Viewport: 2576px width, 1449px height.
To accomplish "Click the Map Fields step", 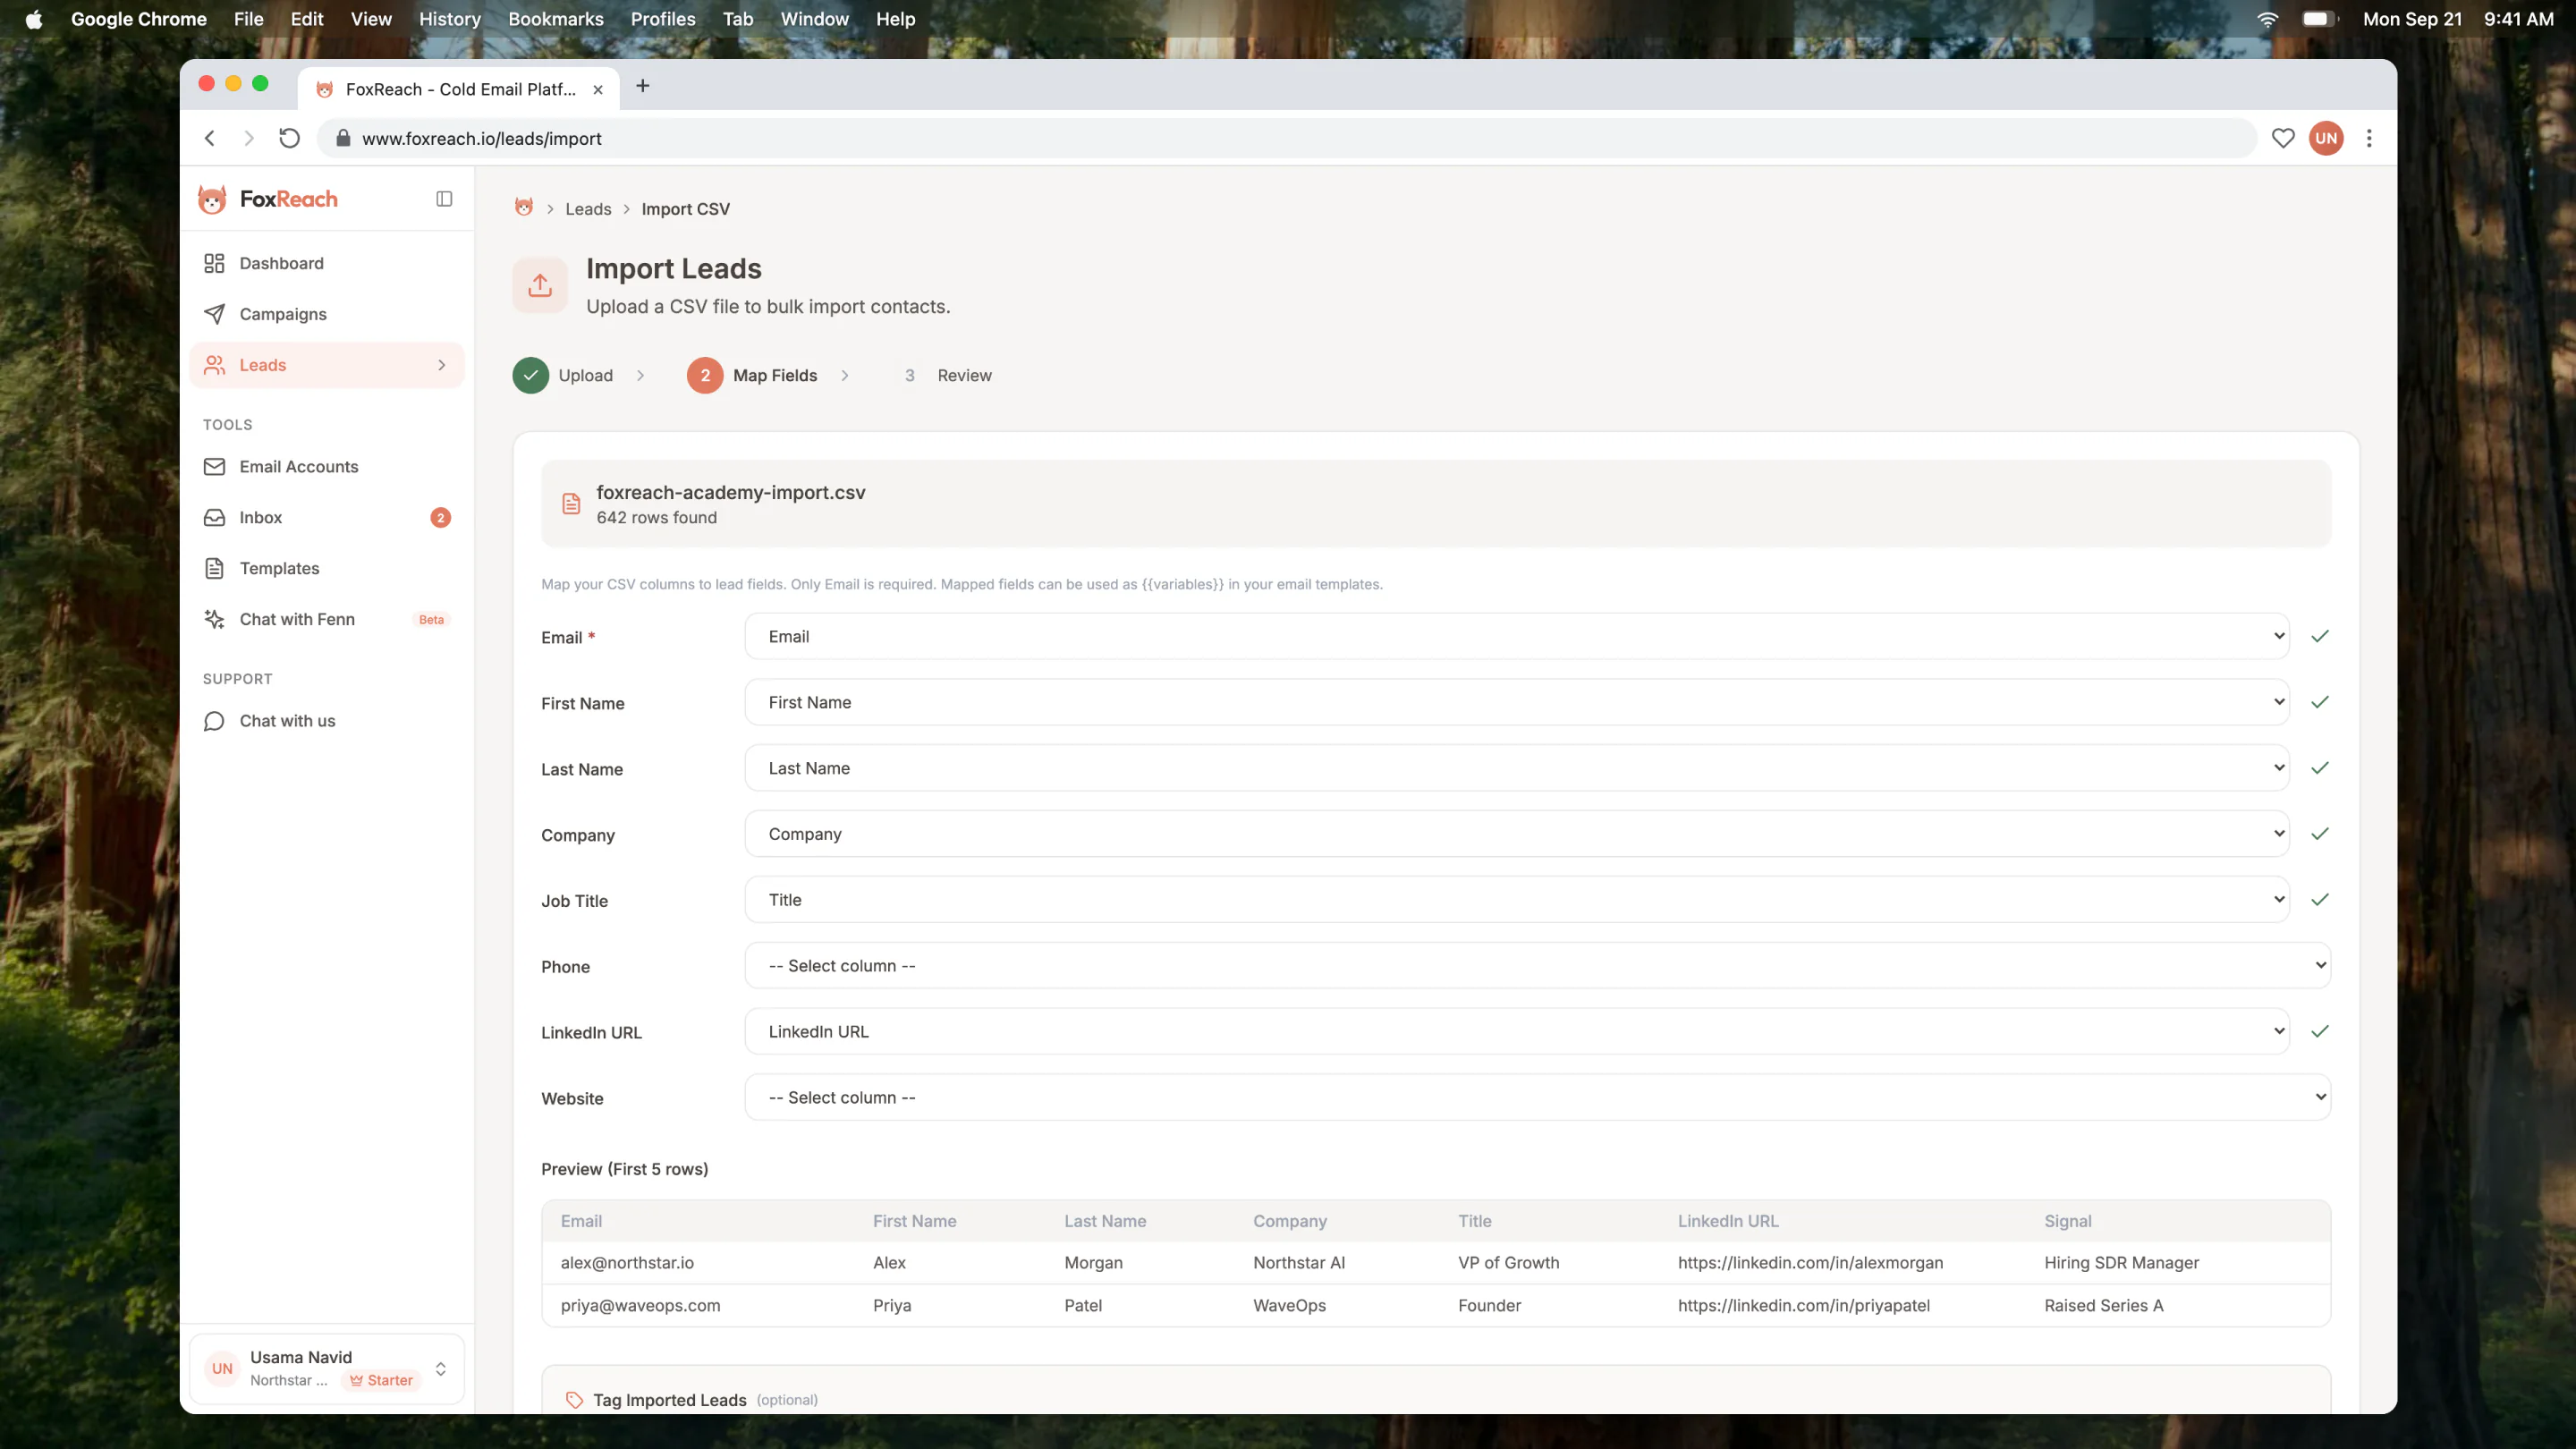I will point(752,375).
